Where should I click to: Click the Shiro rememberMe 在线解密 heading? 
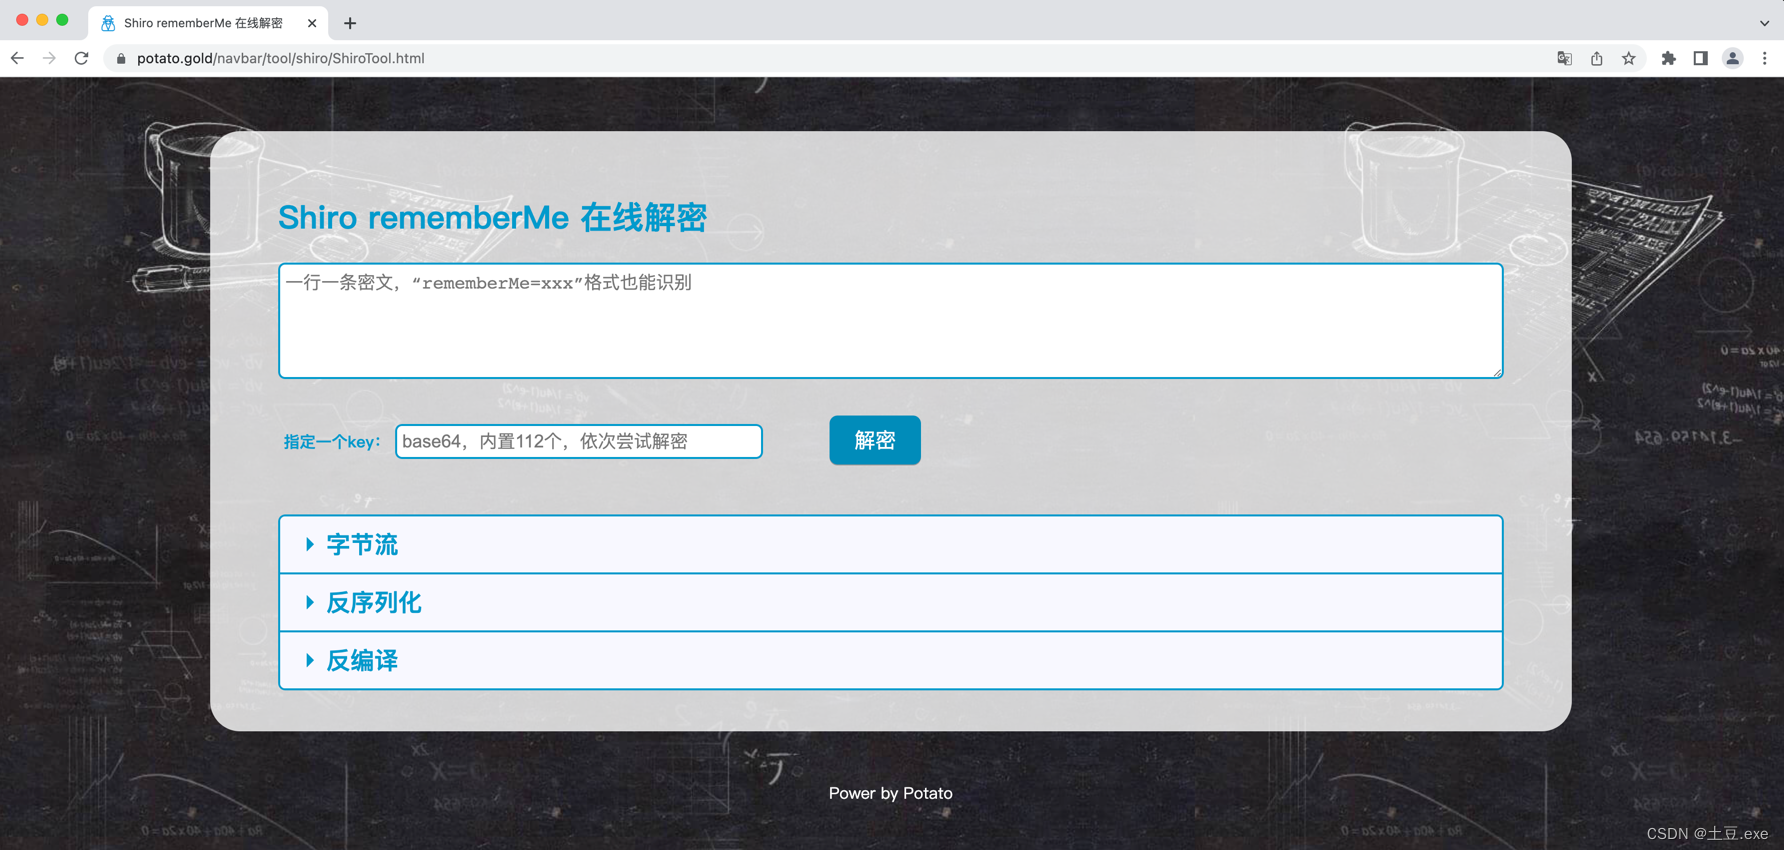pos(492,217)
